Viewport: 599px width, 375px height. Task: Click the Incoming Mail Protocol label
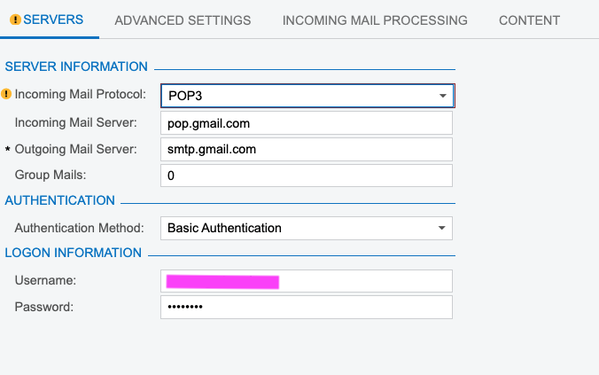pos(80,94)
